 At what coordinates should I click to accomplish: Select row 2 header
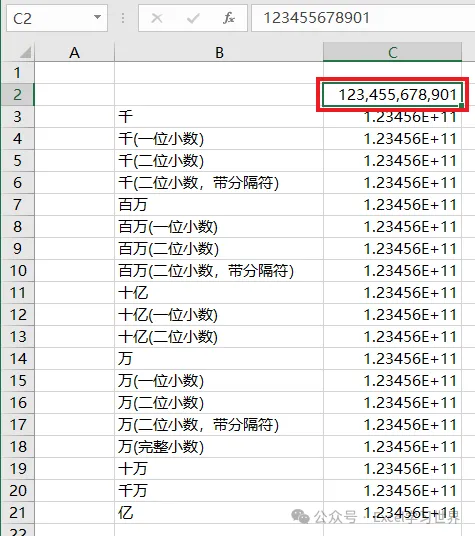click(18, 94)
